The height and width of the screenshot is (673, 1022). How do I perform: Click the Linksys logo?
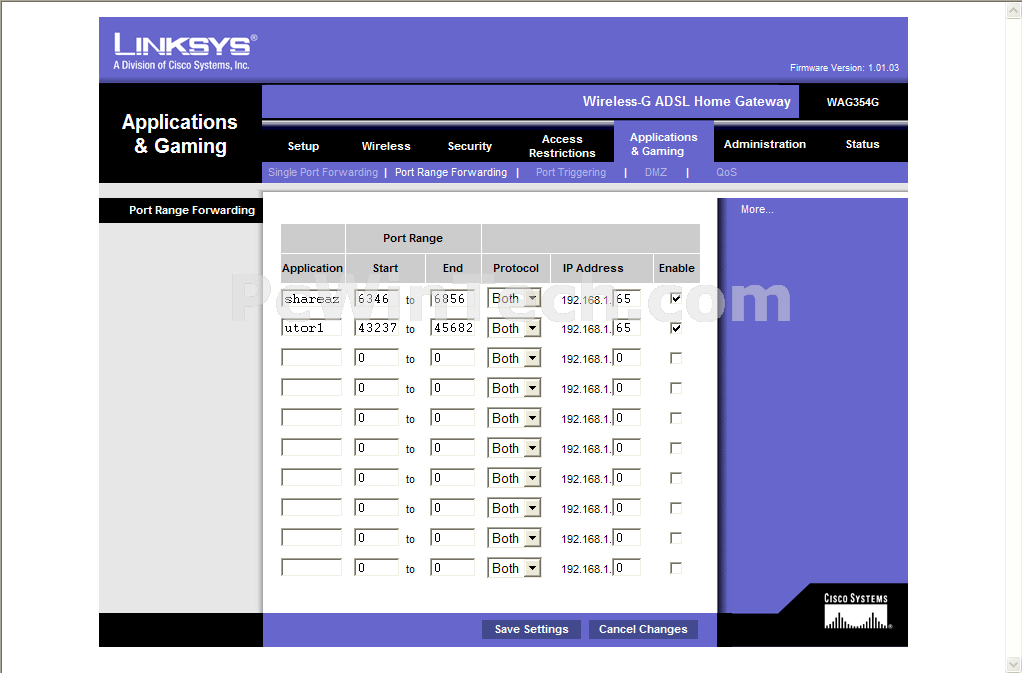(185, 51)
